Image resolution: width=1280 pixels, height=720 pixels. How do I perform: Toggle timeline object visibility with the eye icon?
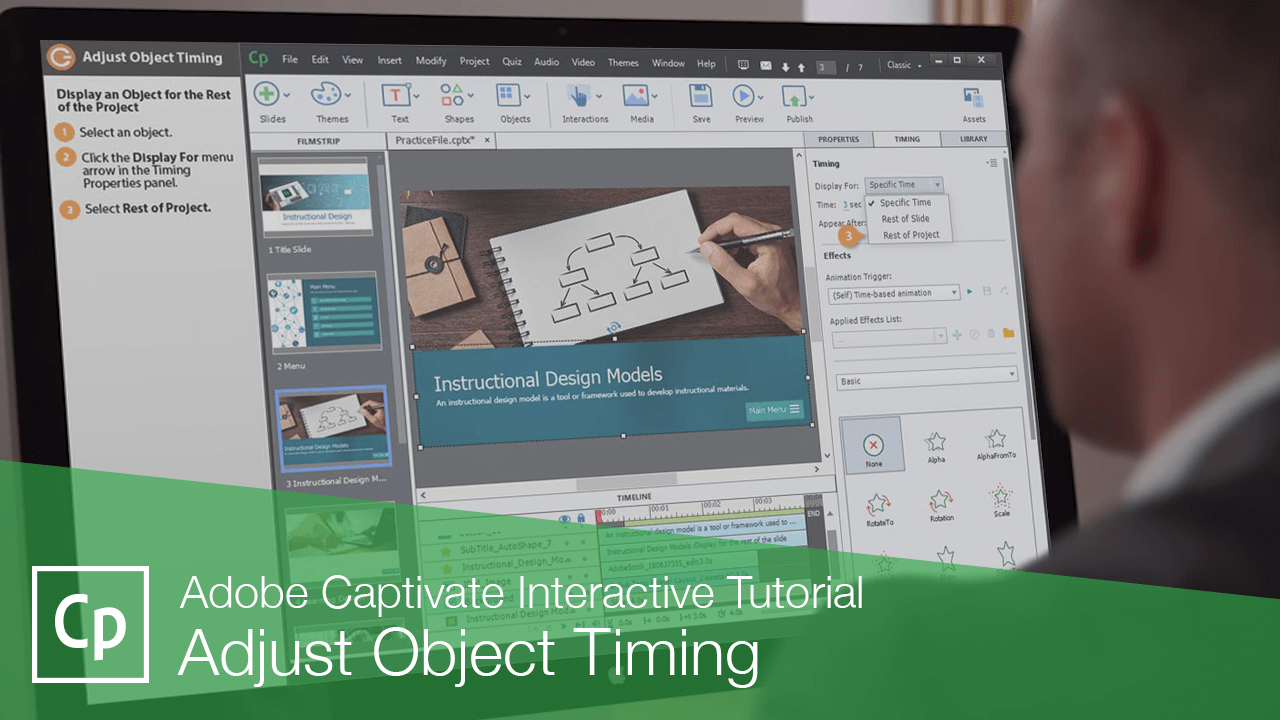565,518
